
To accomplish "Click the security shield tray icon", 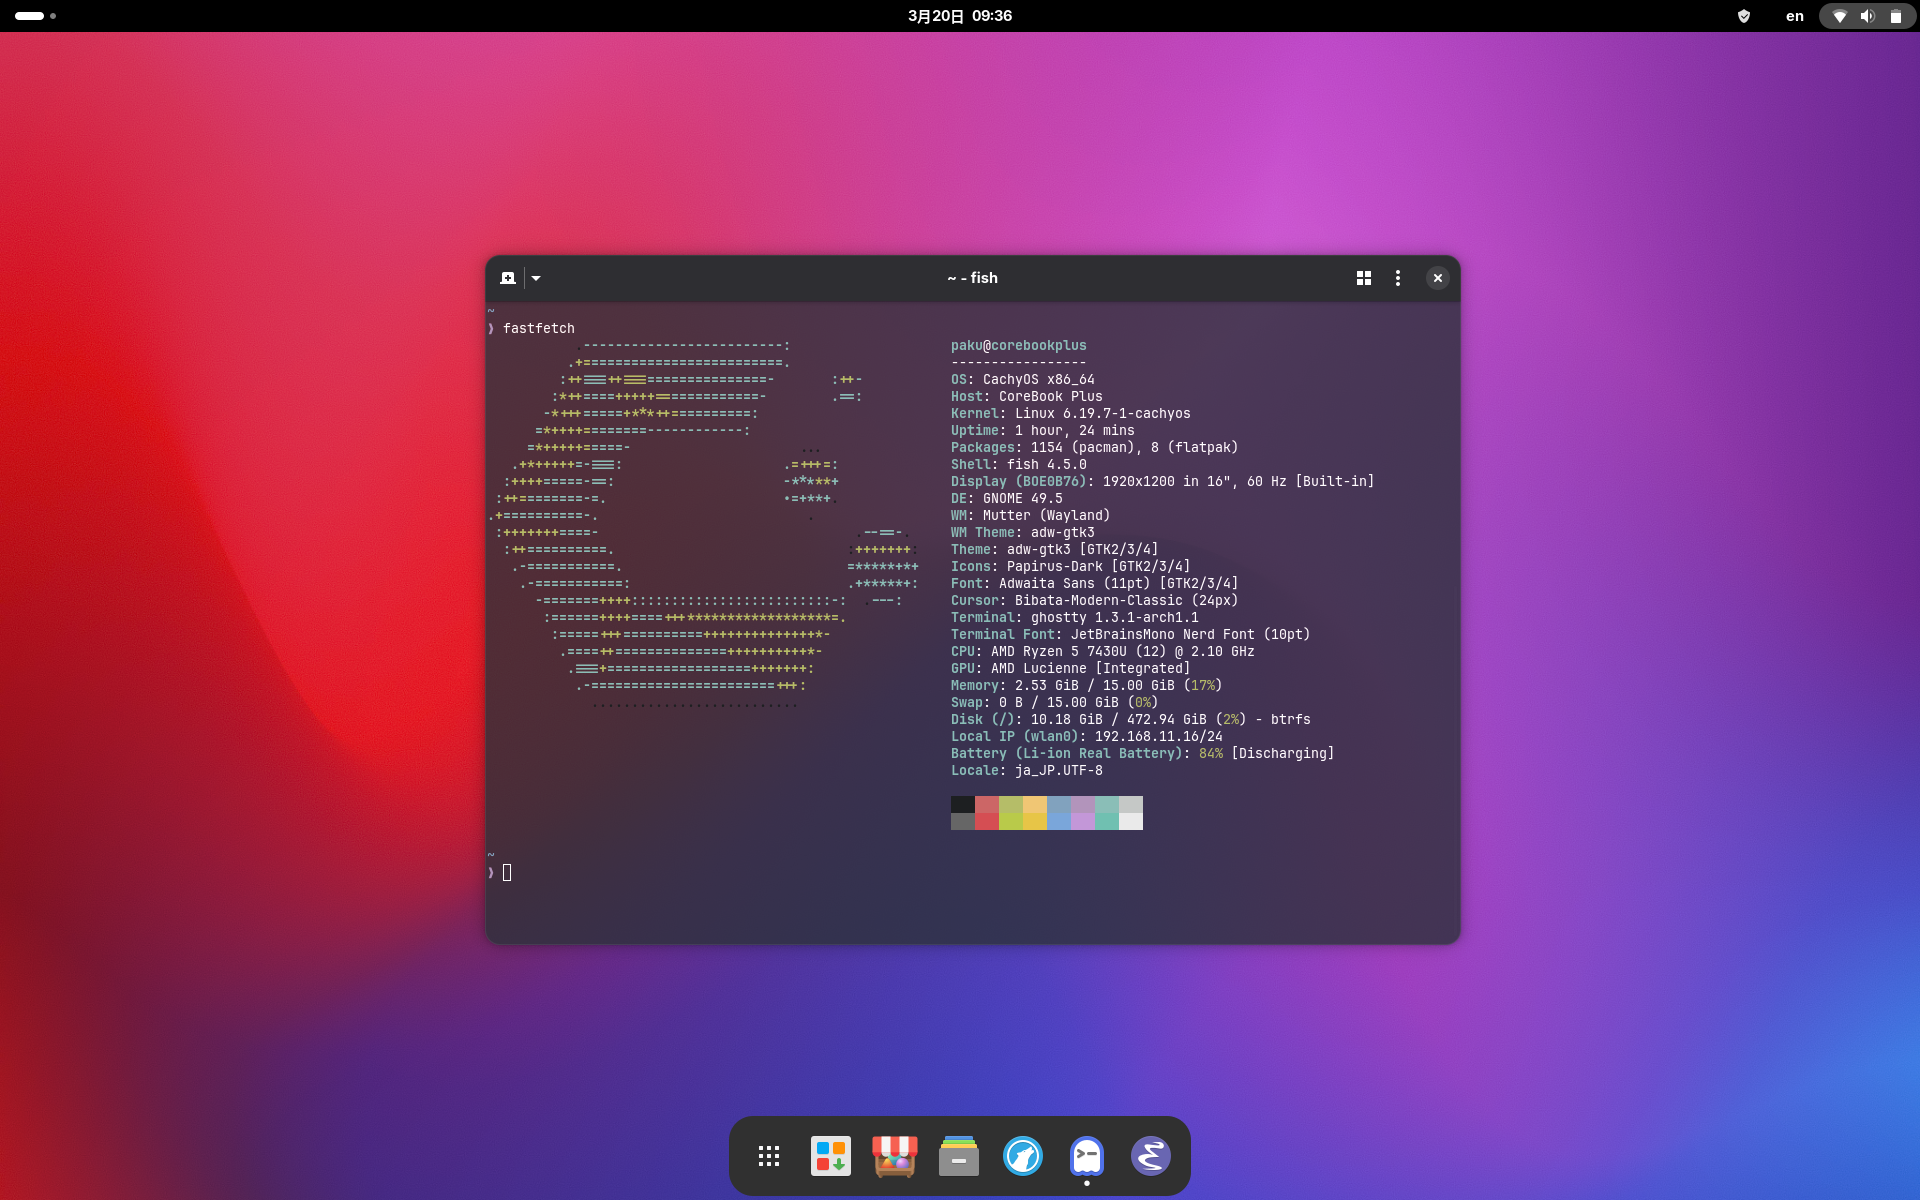I will [x=1744, y=16].
